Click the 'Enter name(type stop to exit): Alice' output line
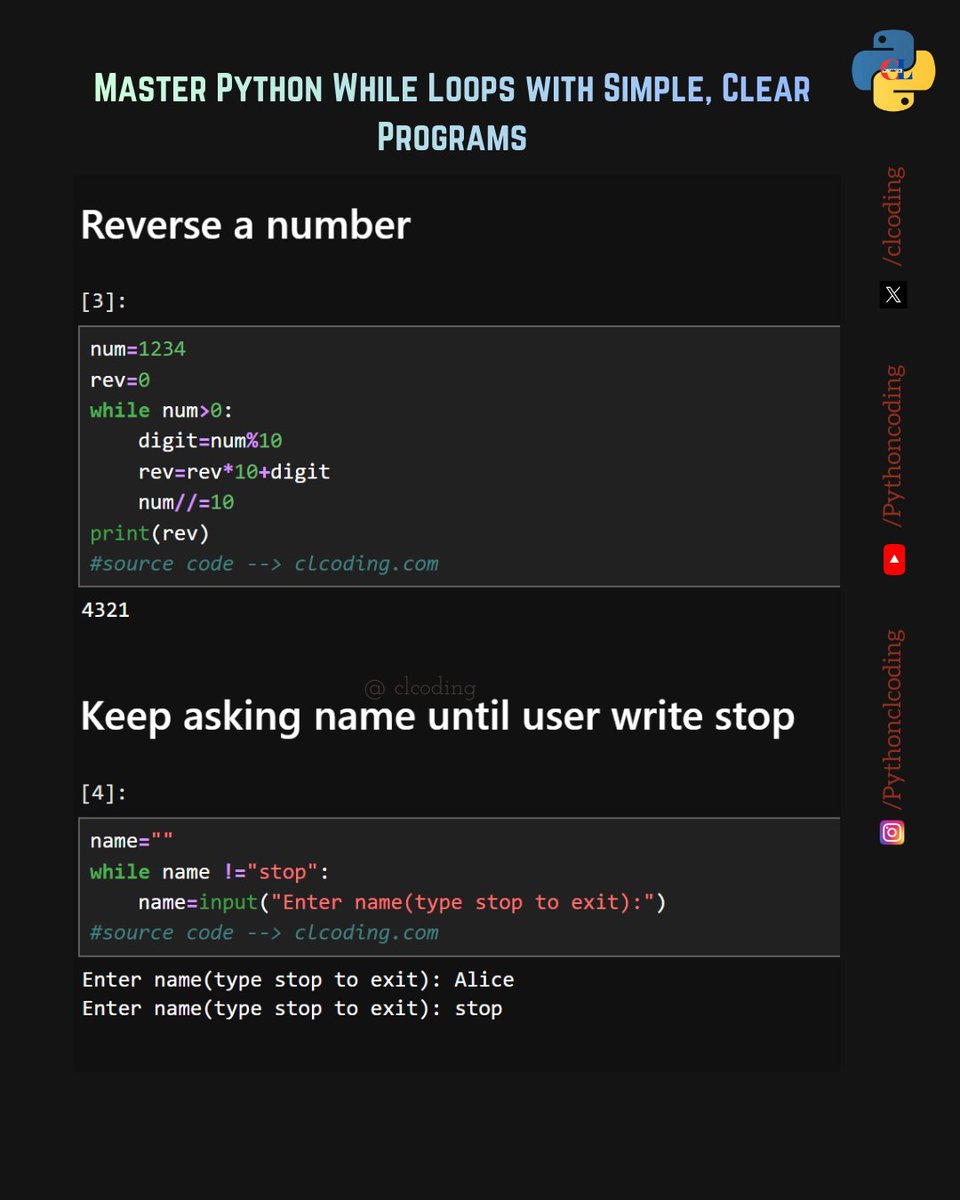Image resolution: width=960 pixels, height=1200 pixels. coord(297,979)
